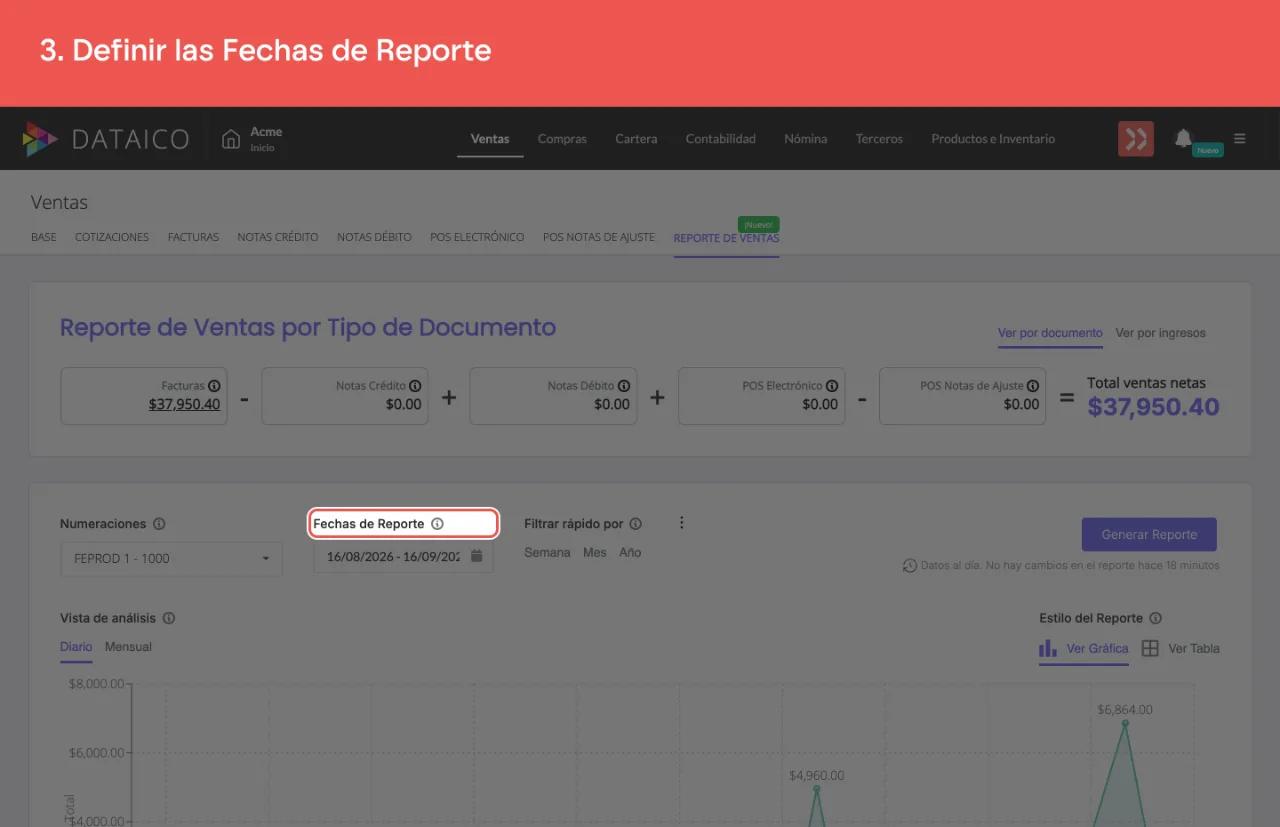1280x827 pixels.
Task: Click the red double-chevron icon
Action: (x=1136, y=139)
